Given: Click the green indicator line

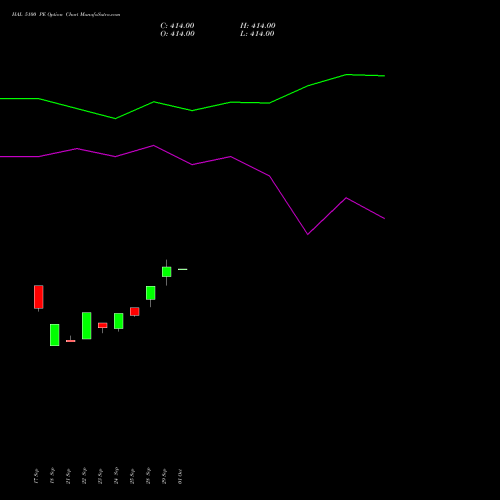Looking at the screenshot, I should coord(192,110).
